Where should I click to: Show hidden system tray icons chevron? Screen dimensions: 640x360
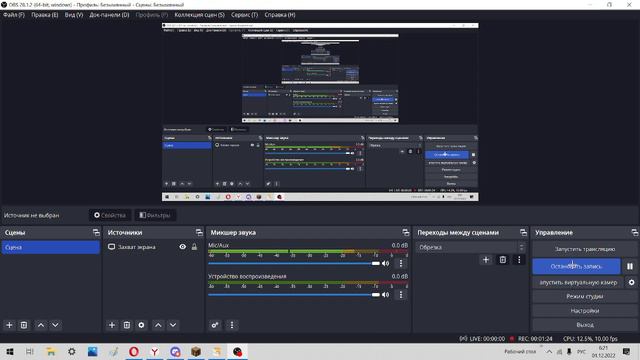point(549,351)
